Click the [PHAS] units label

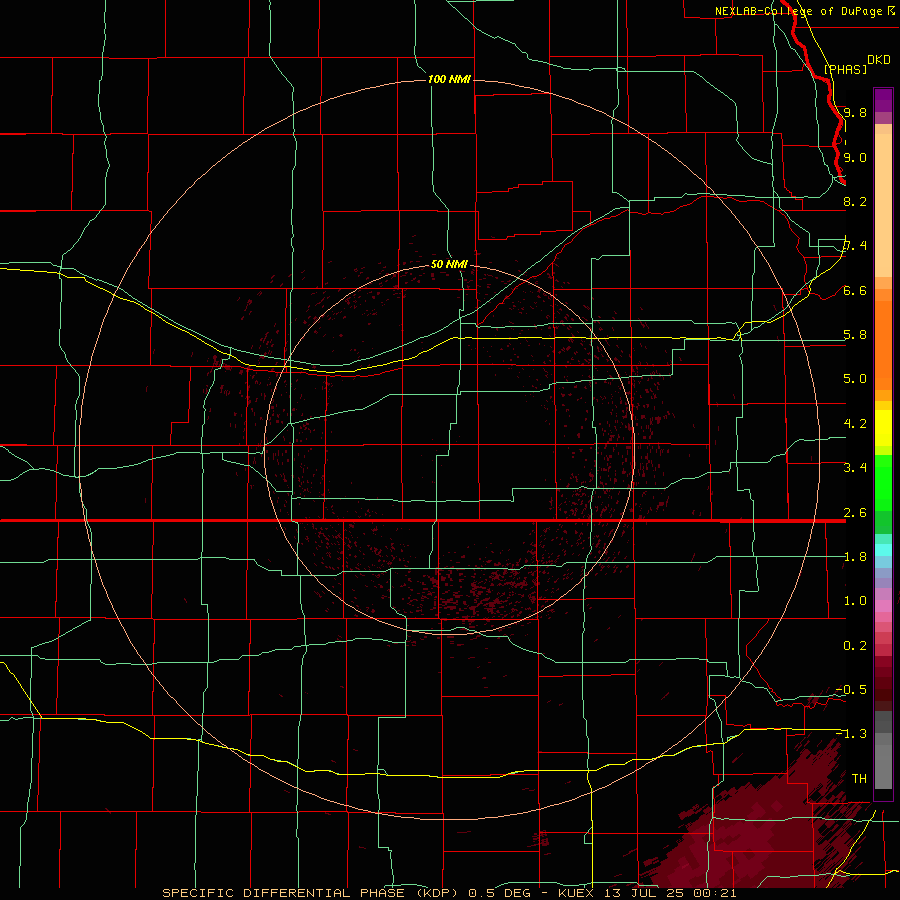pos(845,69)
